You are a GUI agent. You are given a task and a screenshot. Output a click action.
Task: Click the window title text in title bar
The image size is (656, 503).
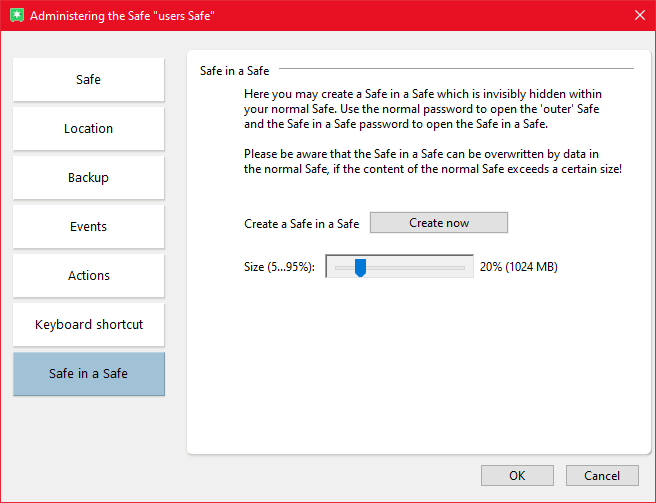[122, 16]
